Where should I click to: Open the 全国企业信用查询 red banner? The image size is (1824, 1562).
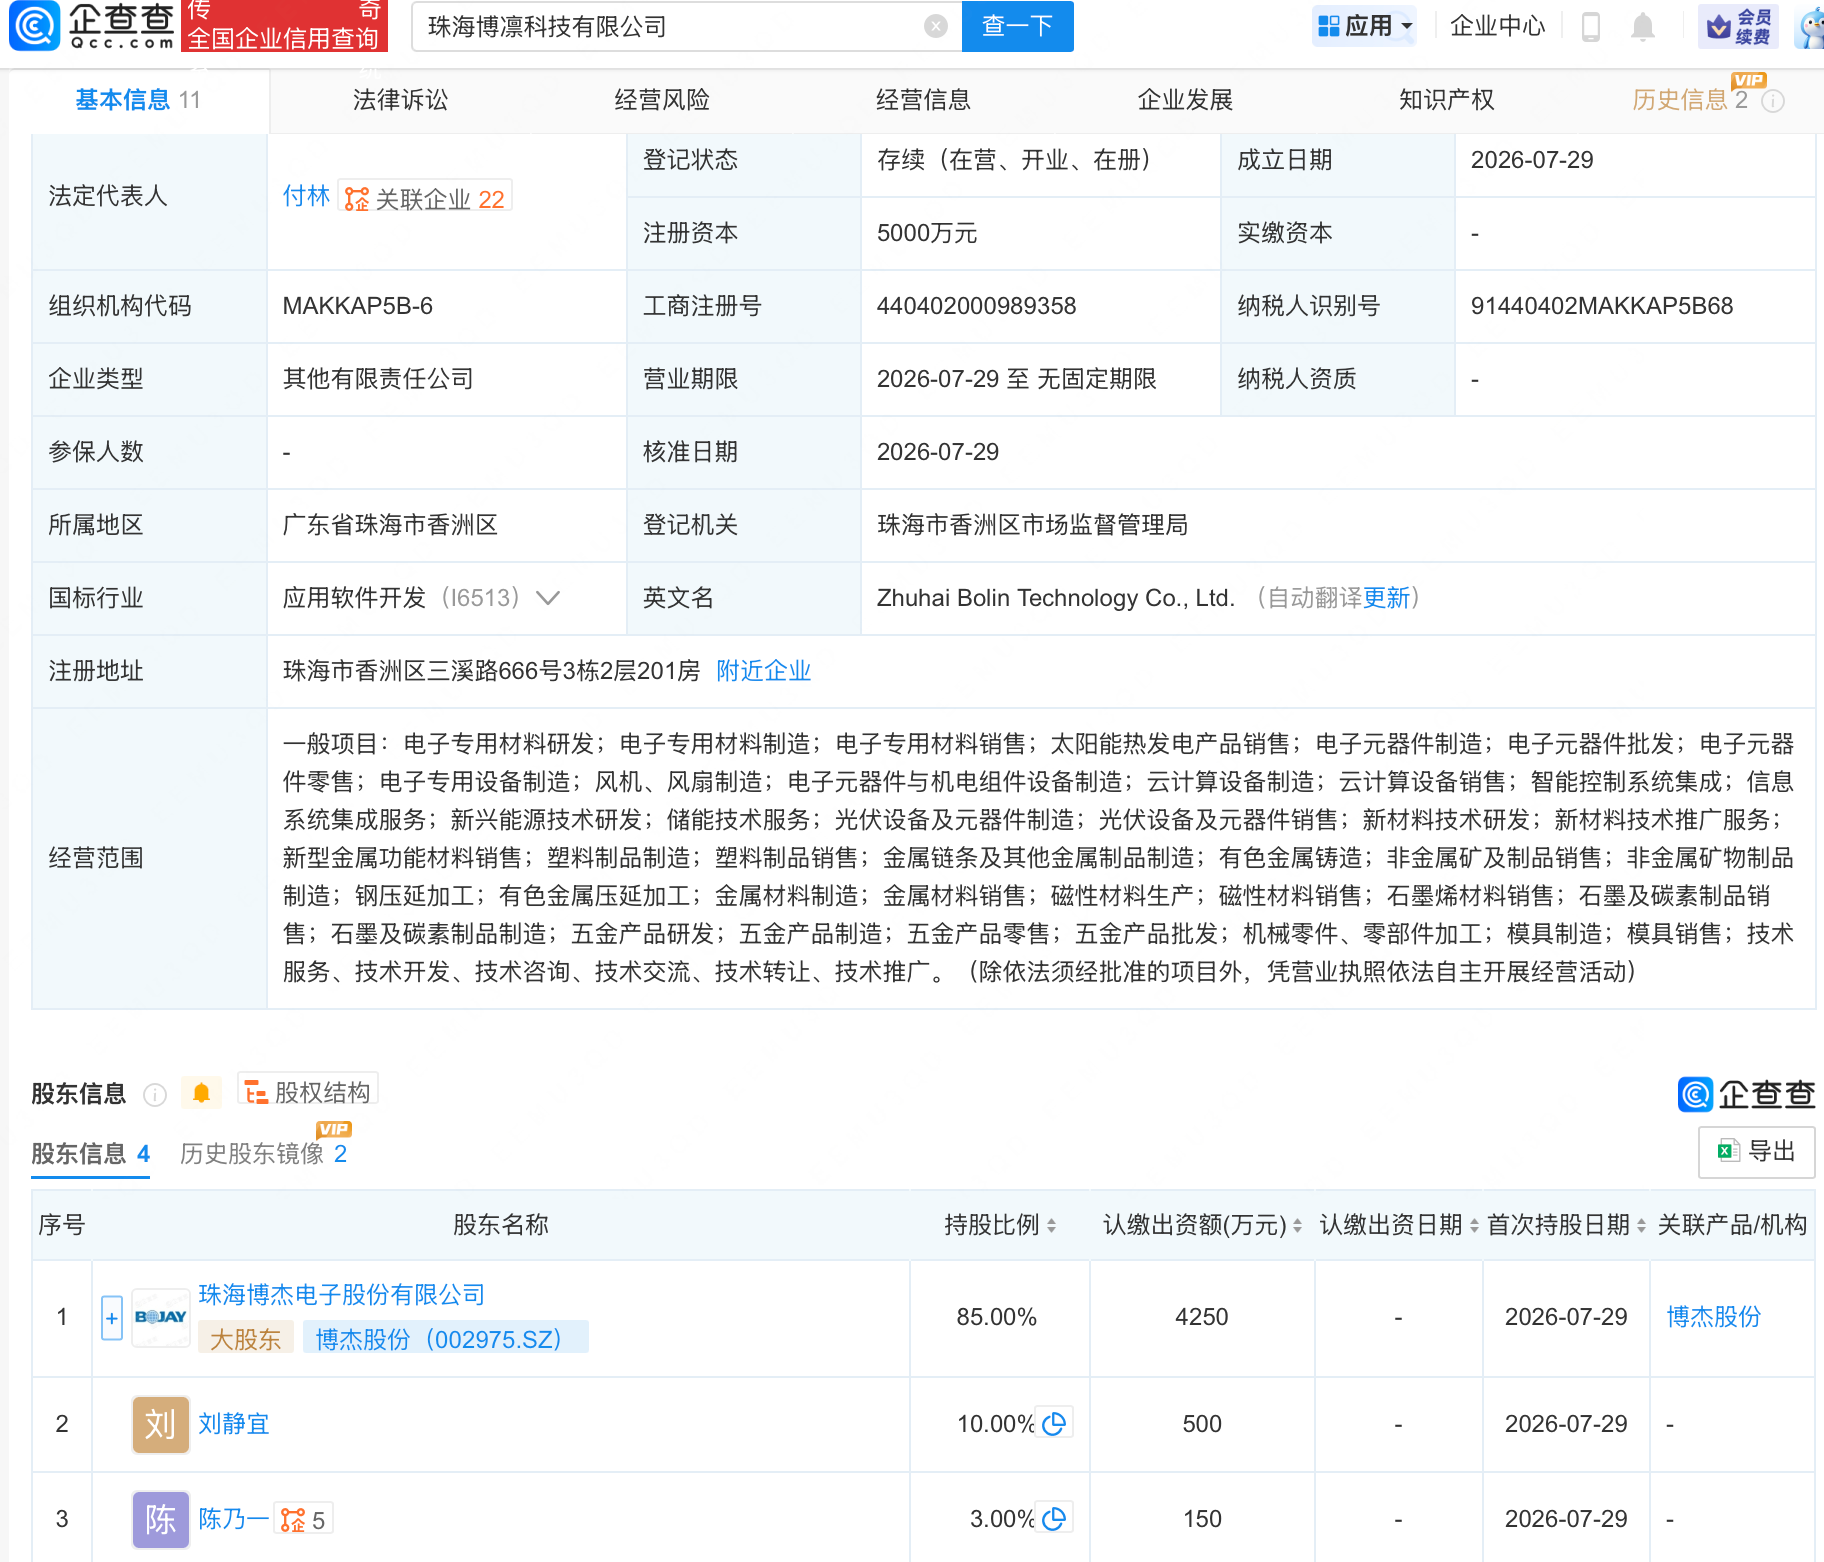(284, 26)
